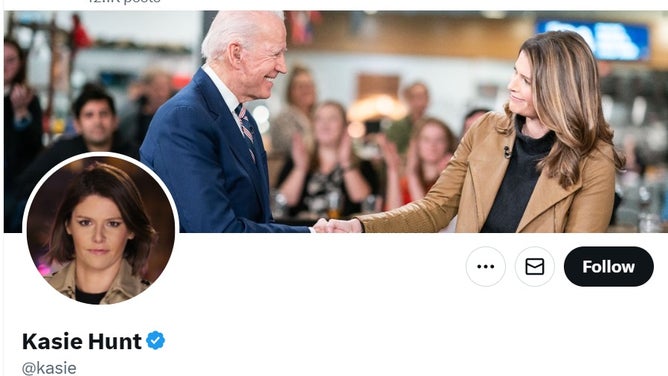668x376 pixels.
Task: Click the applauding woman in banner center
Action: pyautogui.click(x=327, y=162)
